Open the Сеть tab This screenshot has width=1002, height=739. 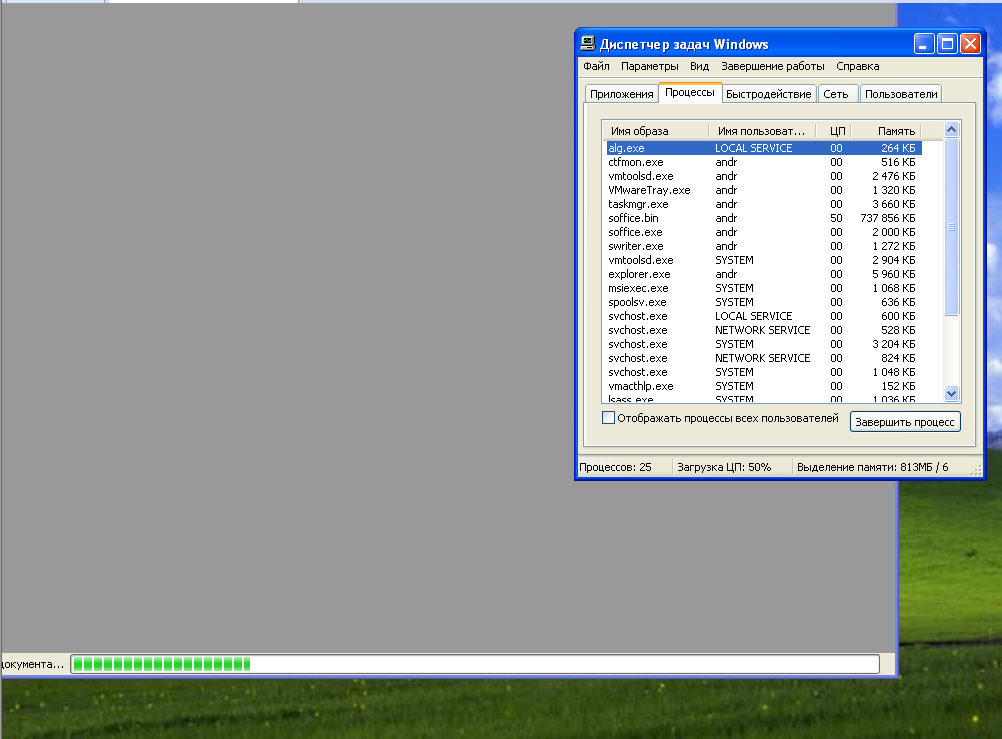[x=836, y=94]
